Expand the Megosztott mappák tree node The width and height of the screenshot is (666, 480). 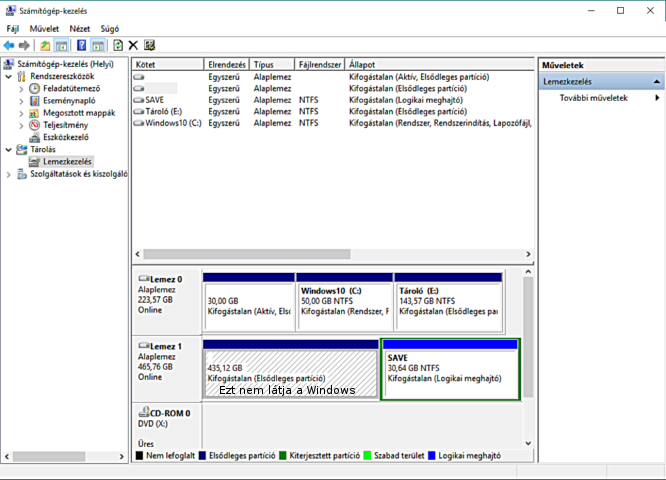[21, 113]
